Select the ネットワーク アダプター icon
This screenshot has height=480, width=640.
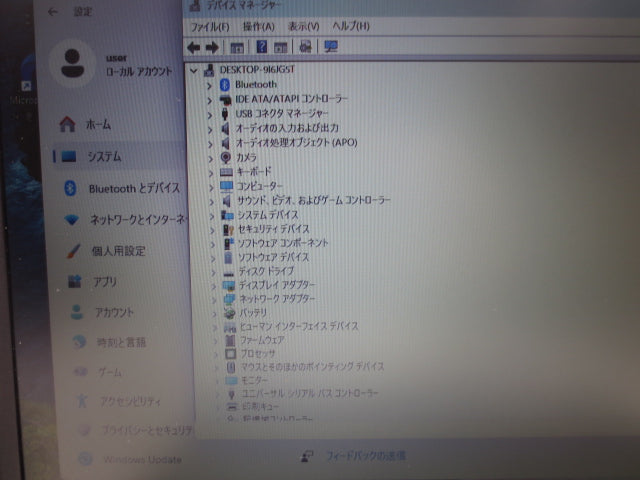[x=229, y=299]
